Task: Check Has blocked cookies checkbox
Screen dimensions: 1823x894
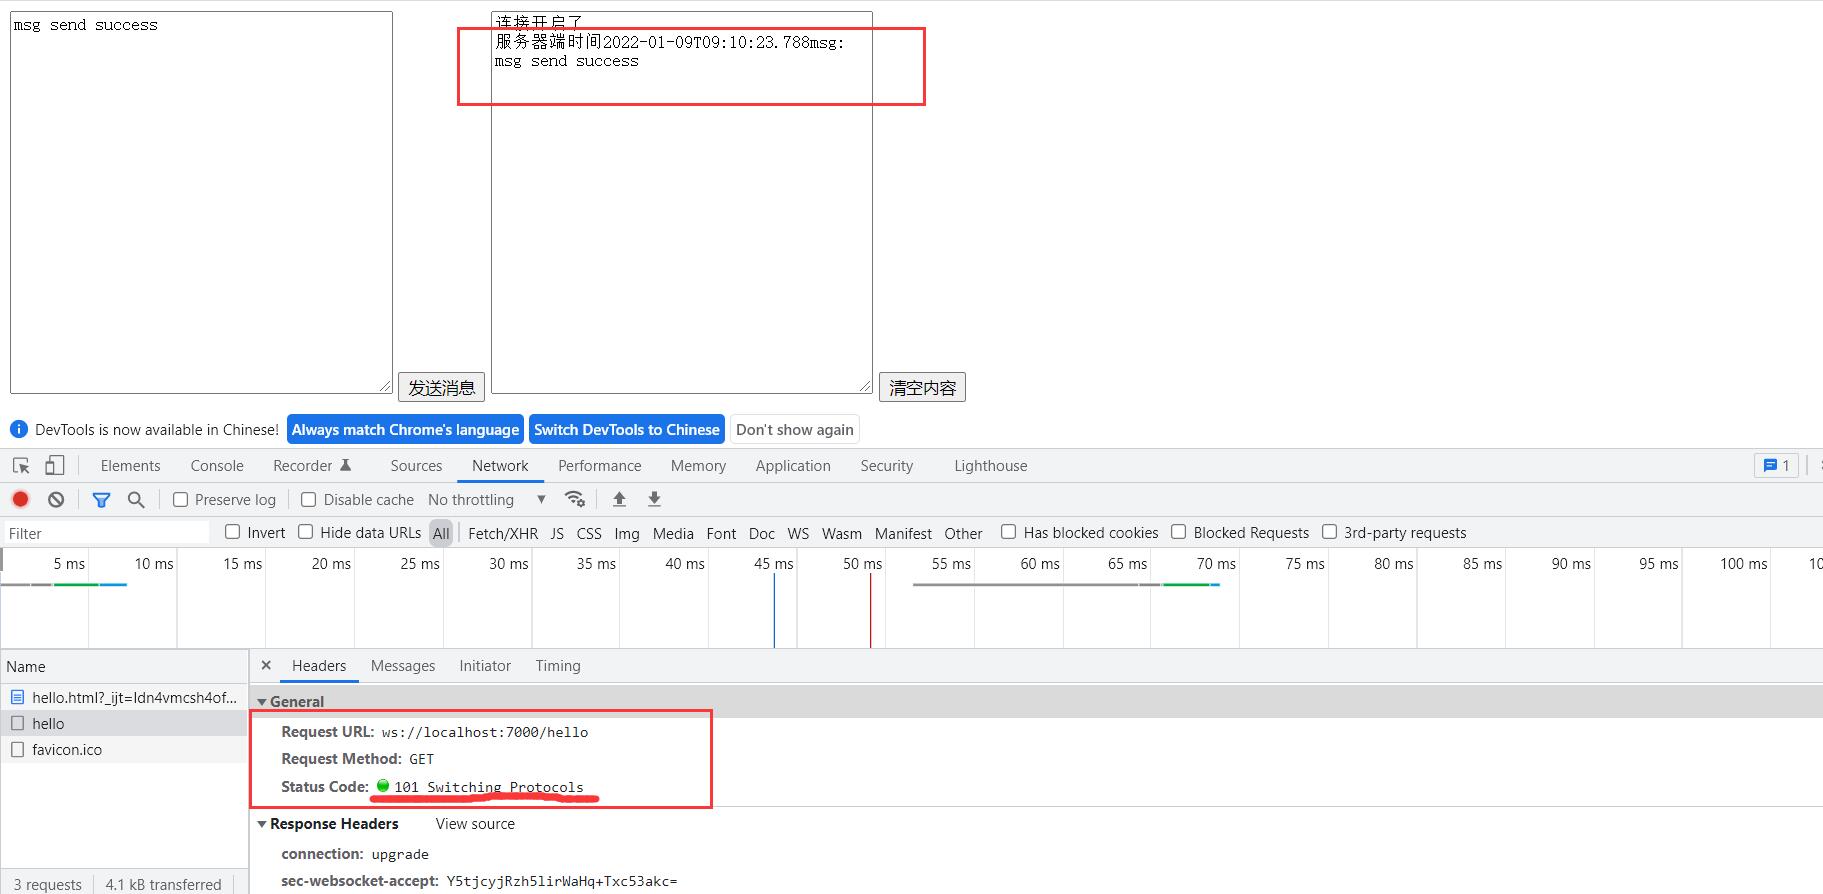Action: 1009,532
